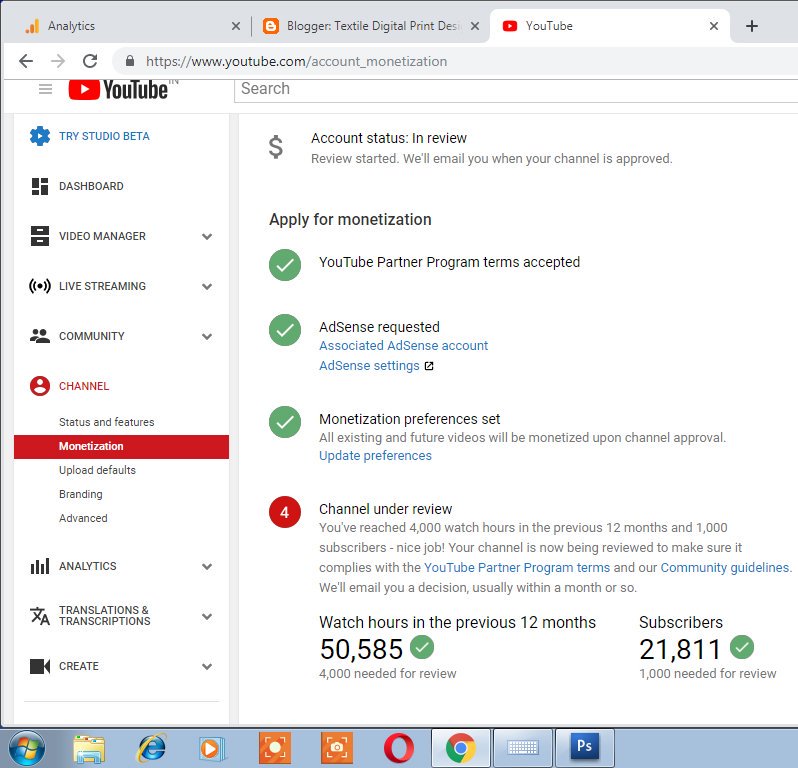Viewport: 798px width, 768px height.
Task: Click the Community people icon
Action: tap(40, 336)
